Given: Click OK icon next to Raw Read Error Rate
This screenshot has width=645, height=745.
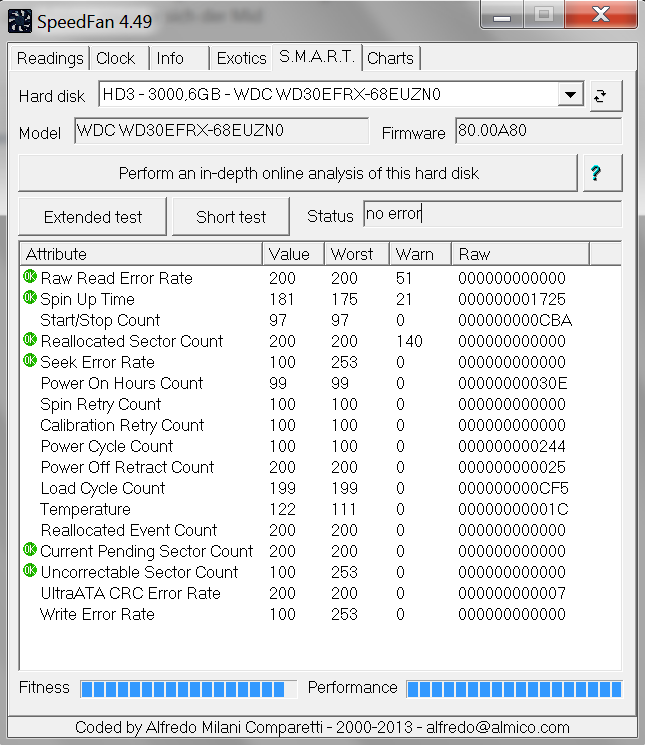Looking at the screenshot, I should (x=30, y=277).
